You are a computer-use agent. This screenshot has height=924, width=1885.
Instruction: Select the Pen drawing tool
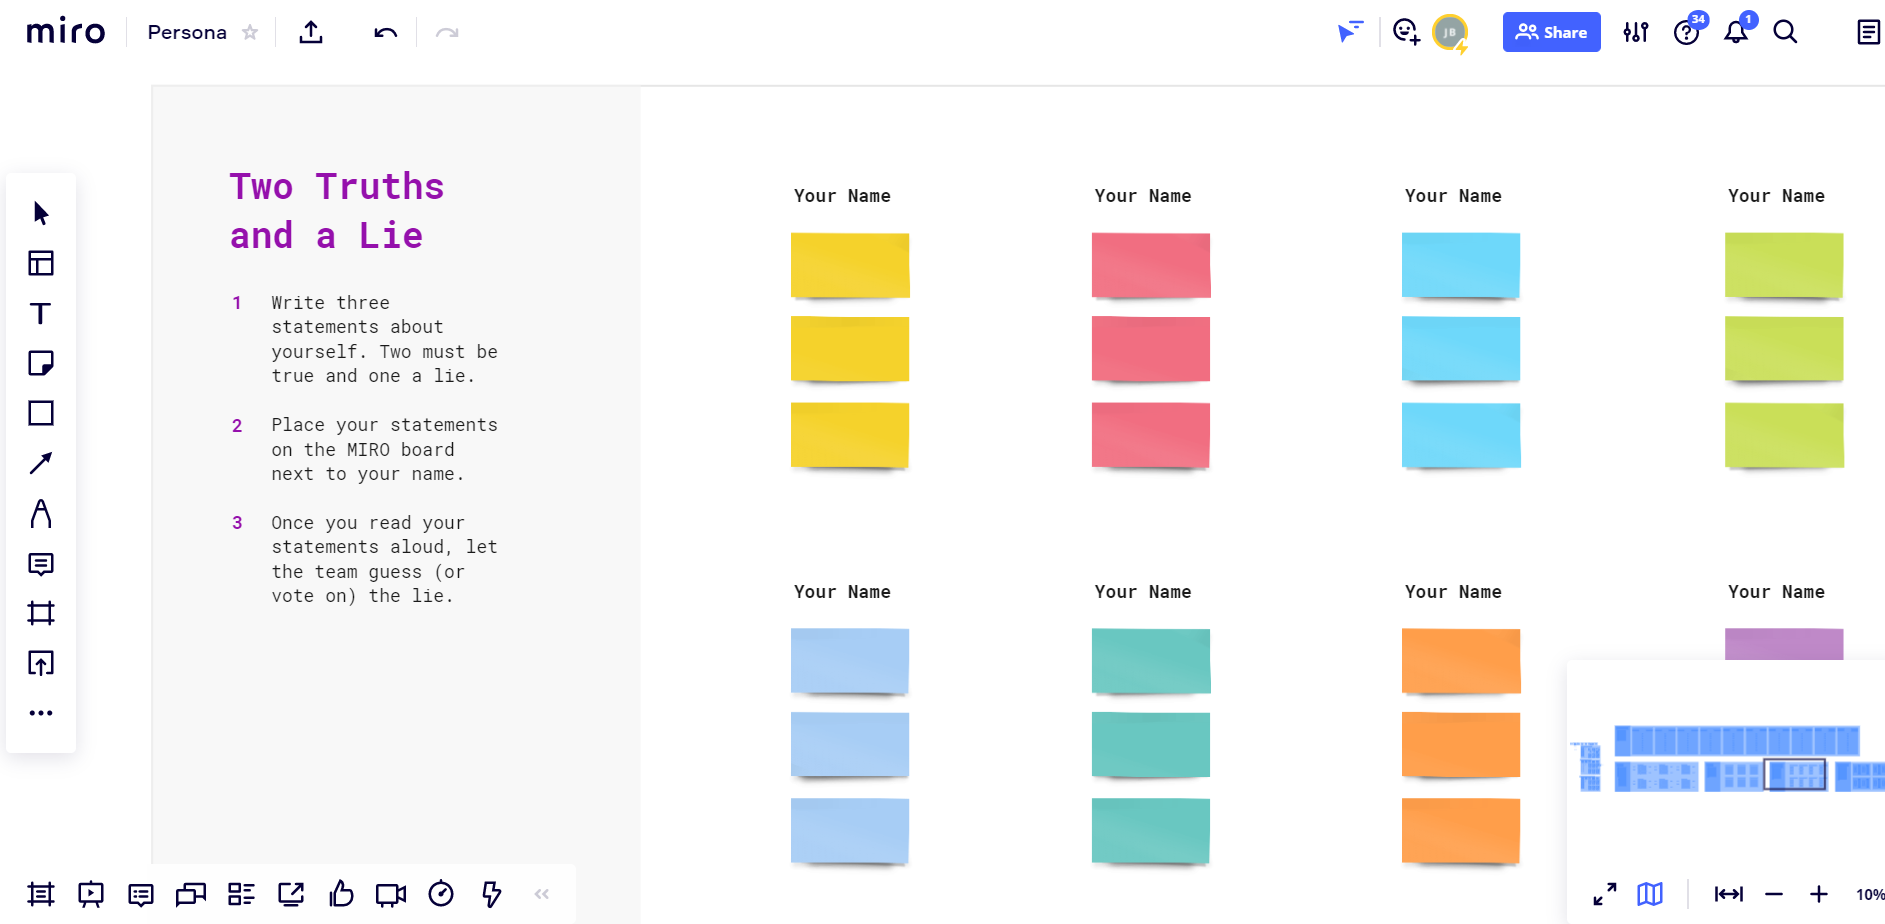(41, 513)
